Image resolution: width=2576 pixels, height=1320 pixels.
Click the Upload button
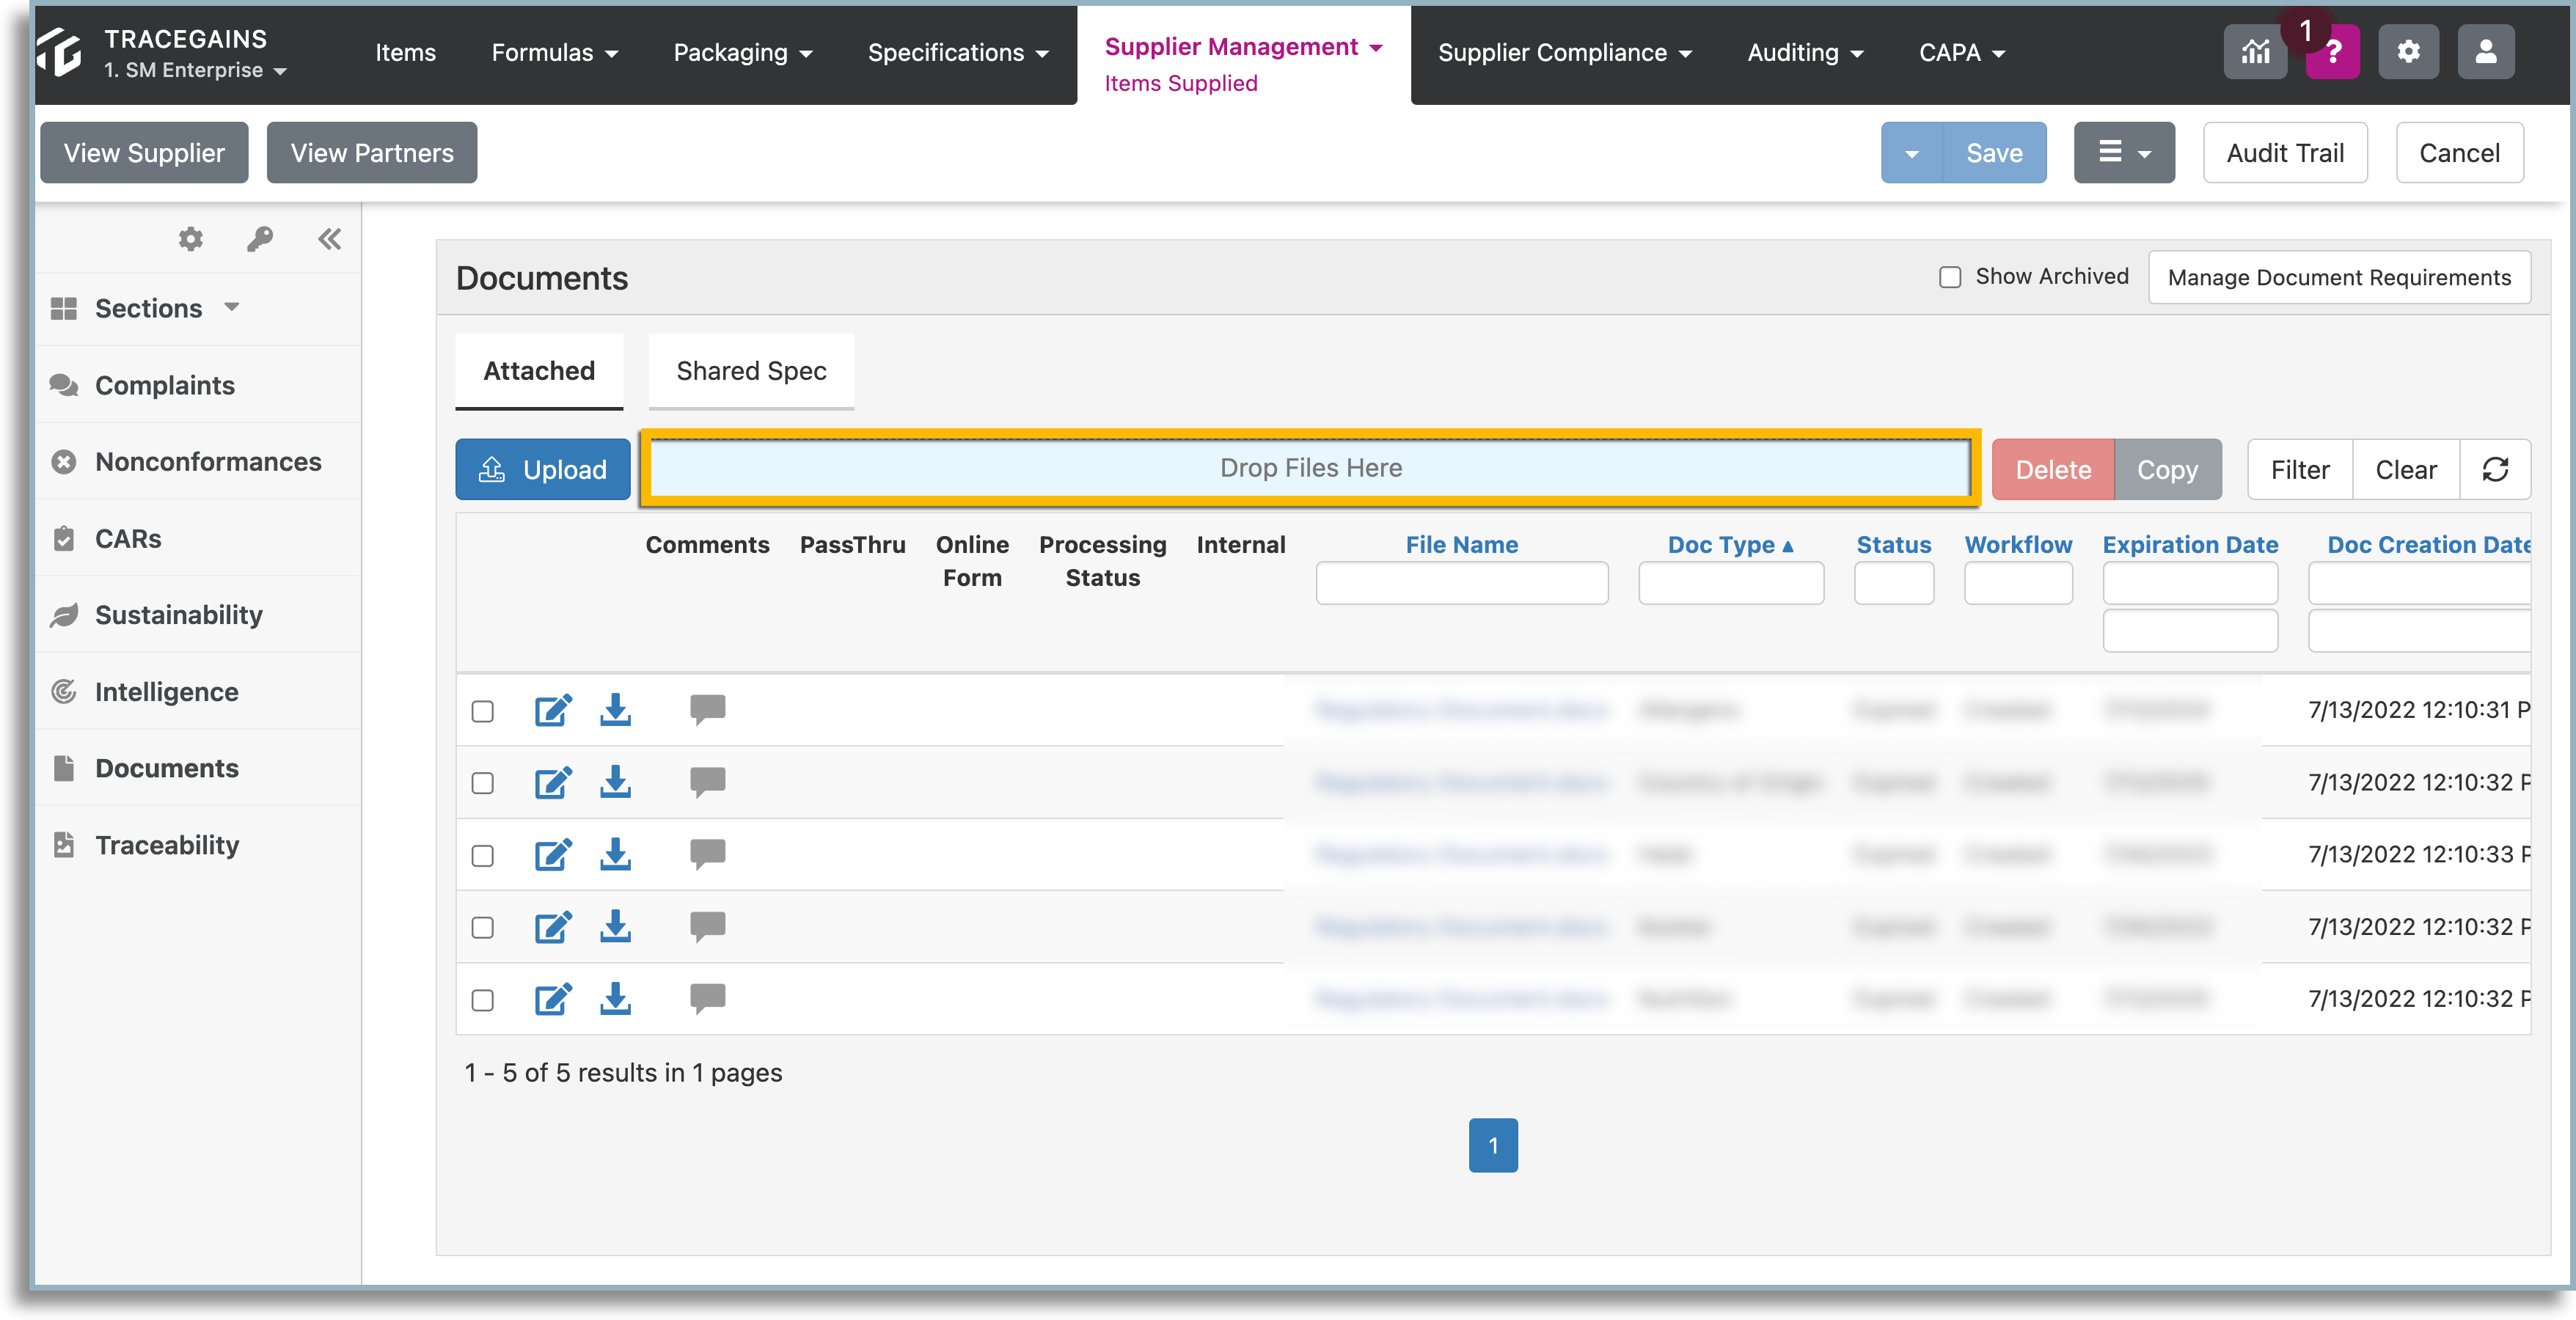click(x=543, y=469)
